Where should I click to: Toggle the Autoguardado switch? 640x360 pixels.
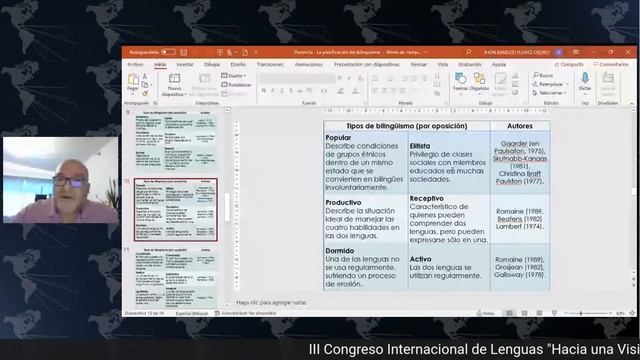[x=168, y=52]
